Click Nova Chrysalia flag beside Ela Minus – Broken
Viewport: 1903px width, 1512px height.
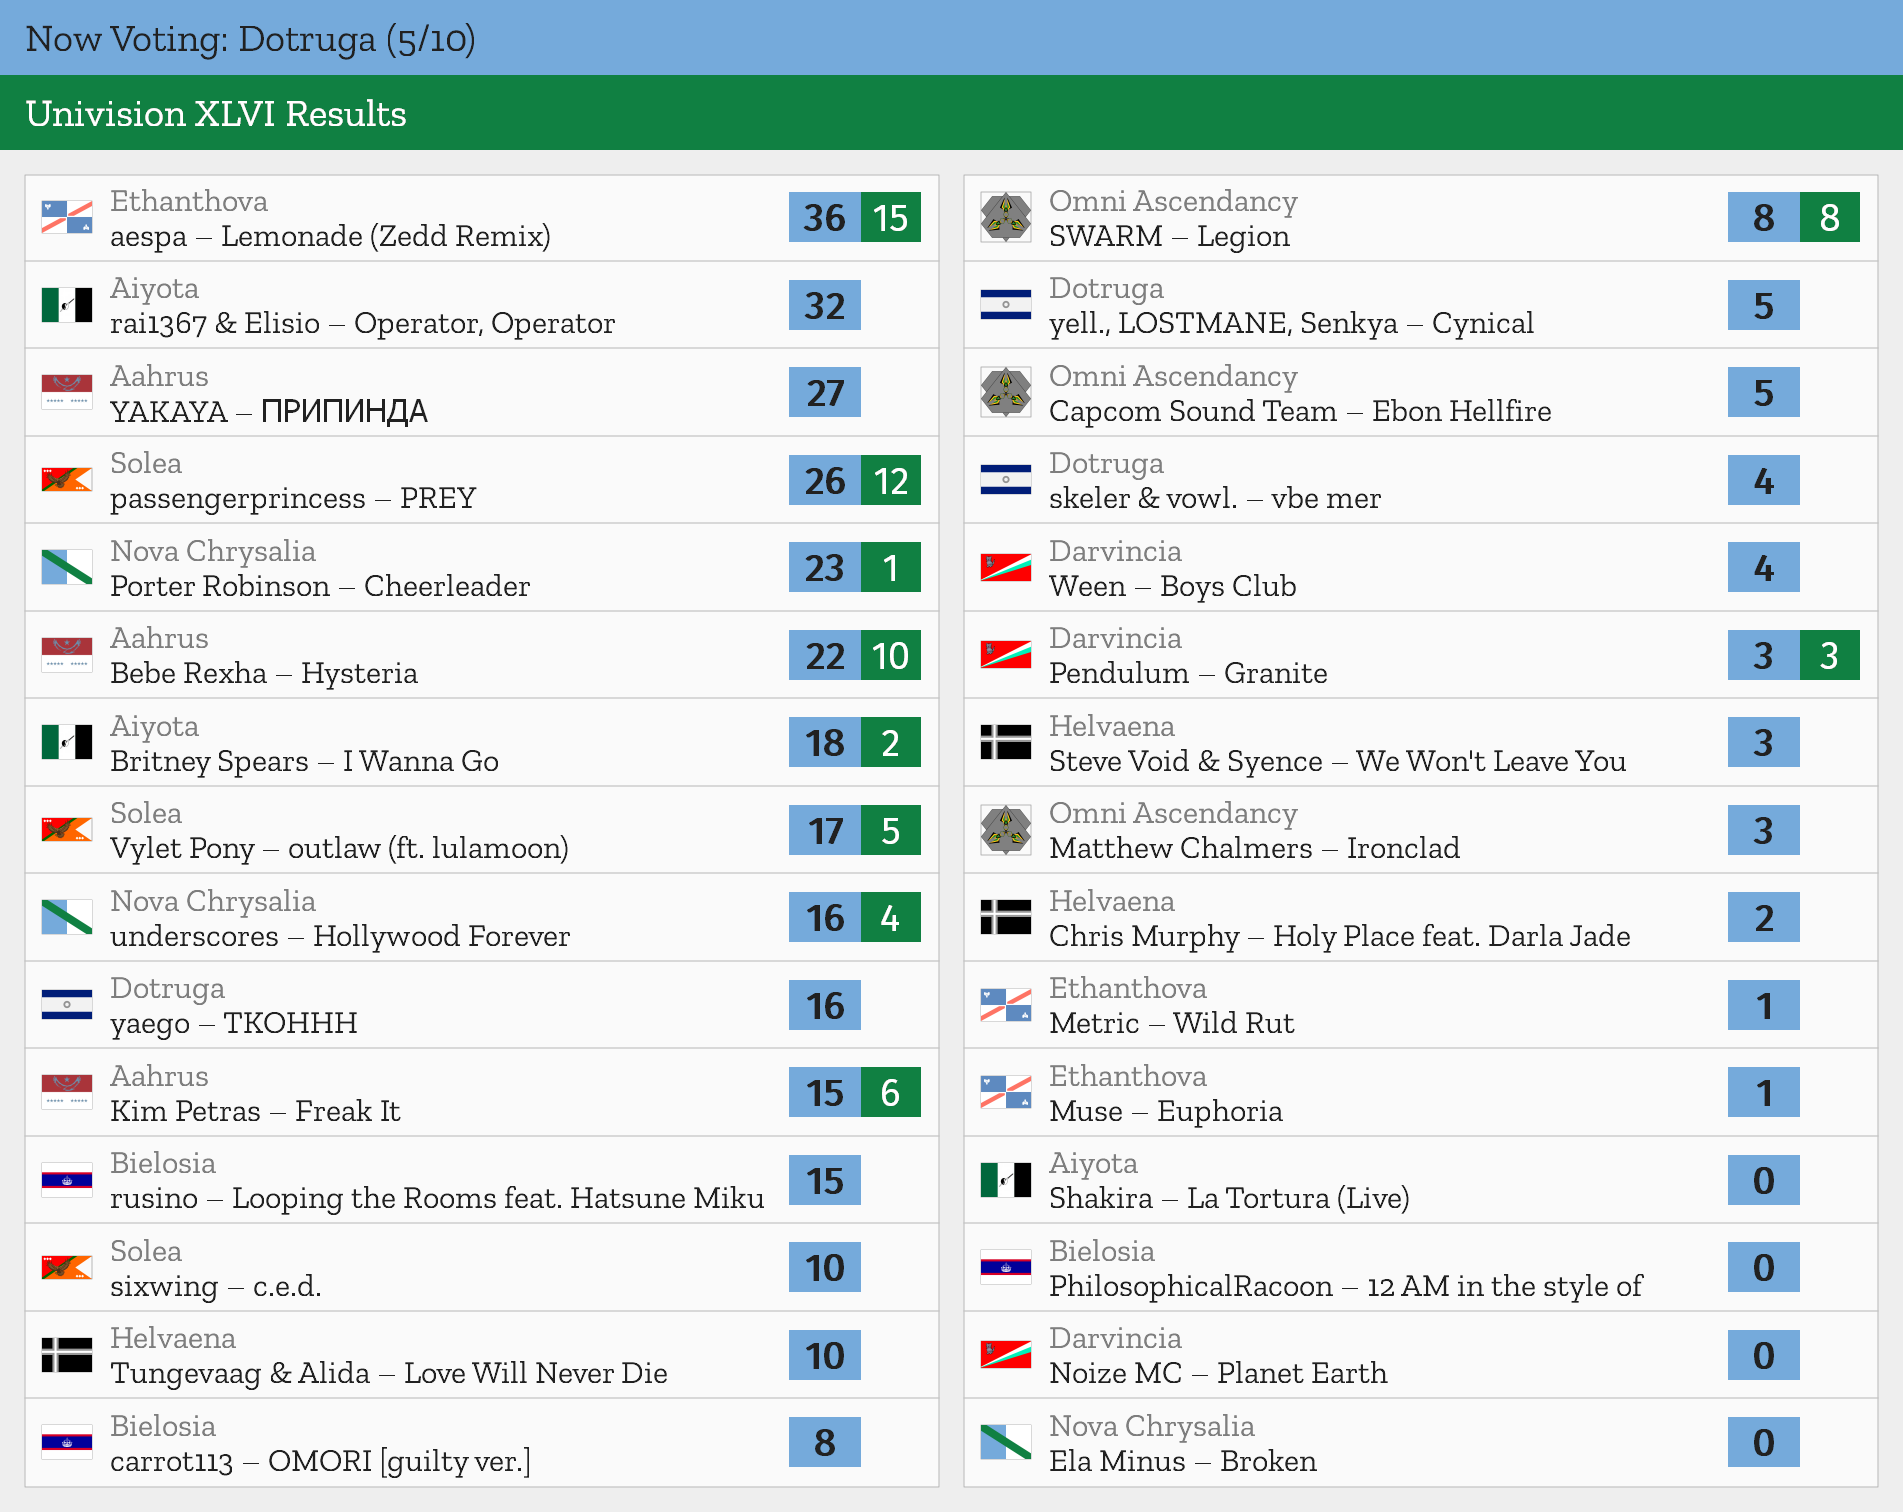click(1006, 1443)
